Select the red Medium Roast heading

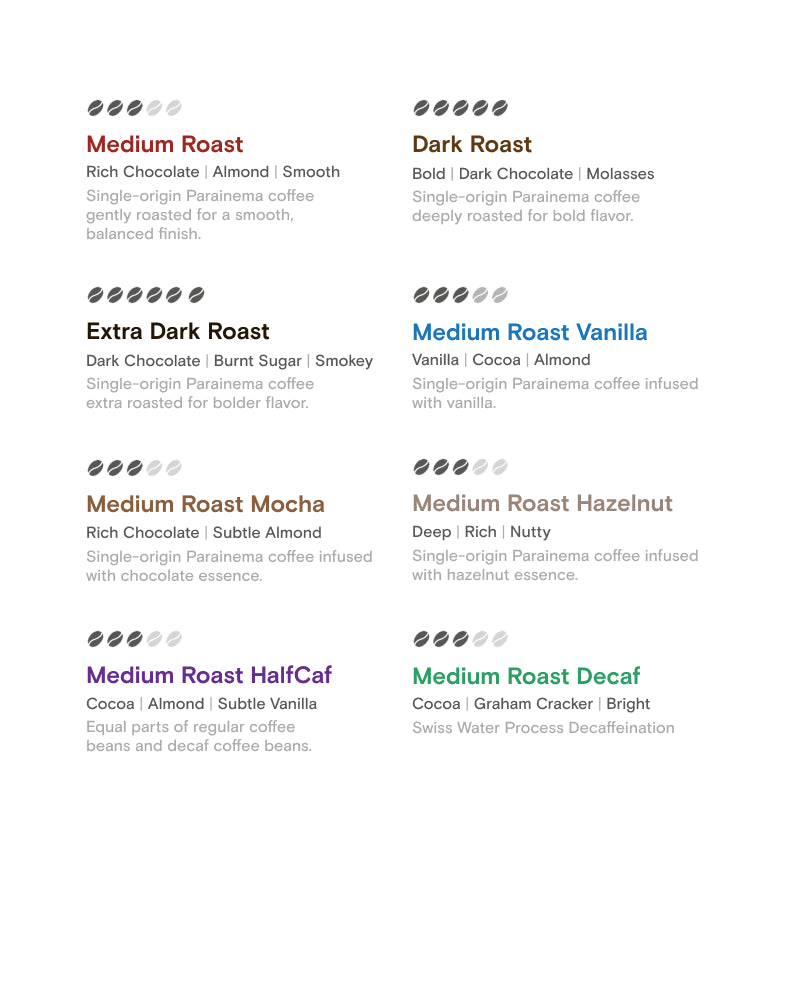165,144
